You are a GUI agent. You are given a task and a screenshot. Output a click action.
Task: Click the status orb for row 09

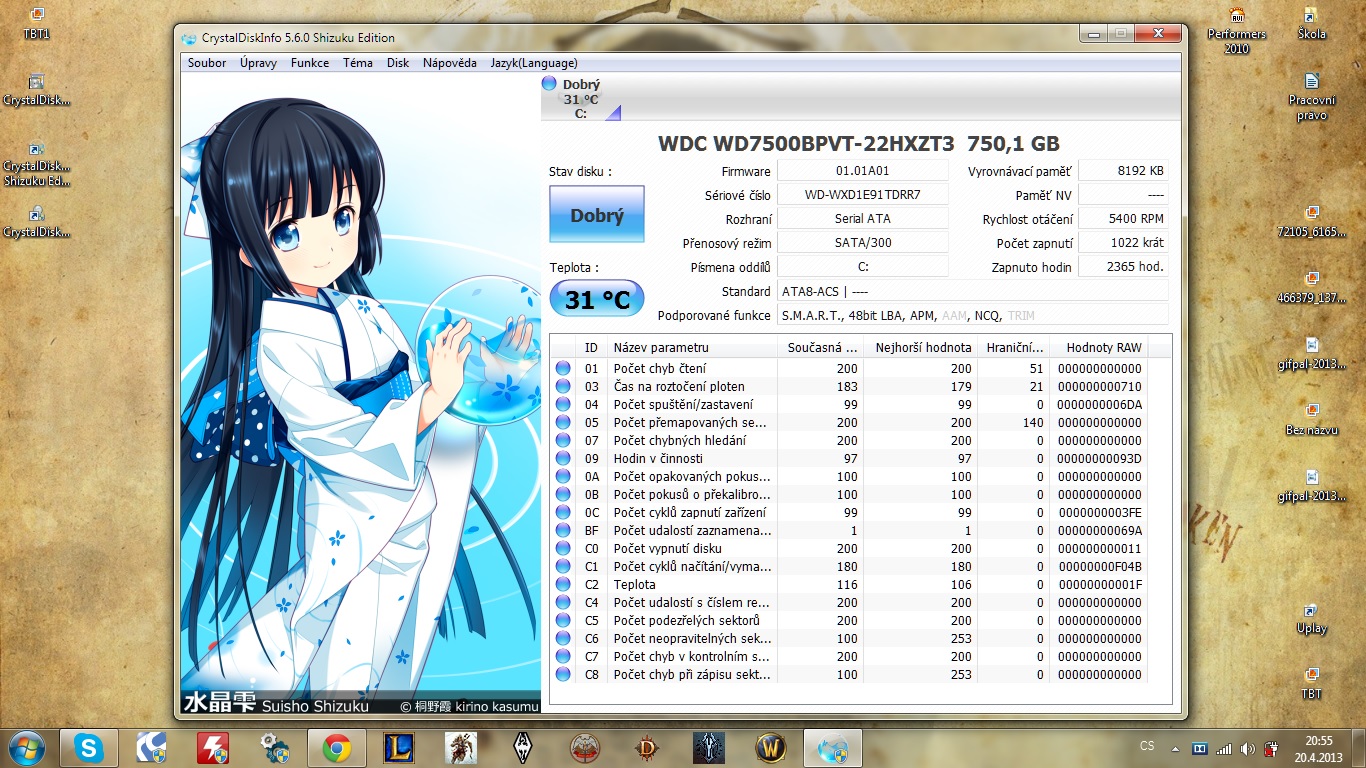pyautogui.click(x=563, y=459)
